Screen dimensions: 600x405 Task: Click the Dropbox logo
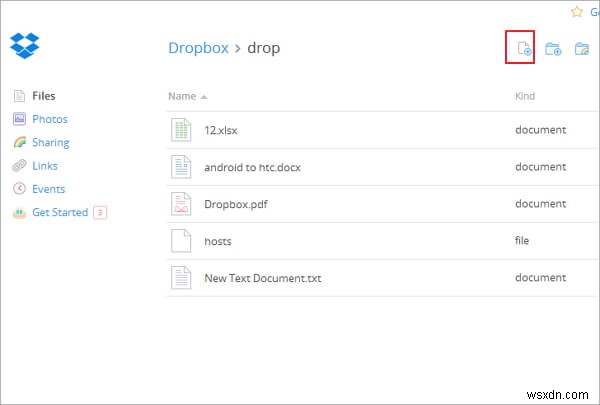(25, 46)
